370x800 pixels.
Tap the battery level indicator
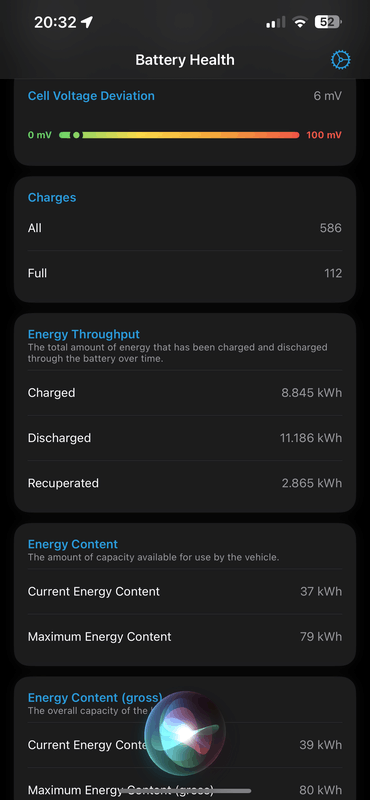pyautogui.click(x=328, y=22)
